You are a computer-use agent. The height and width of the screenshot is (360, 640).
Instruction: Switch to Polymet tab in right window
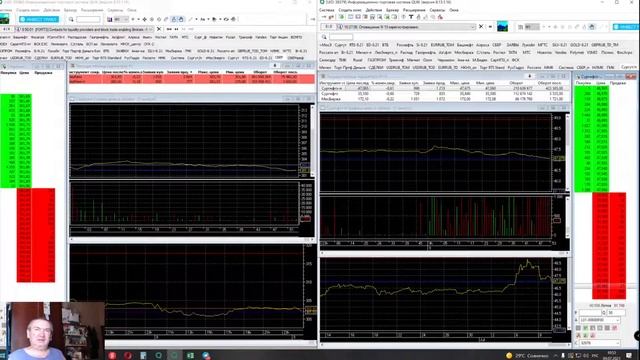[x=577, y=53]
